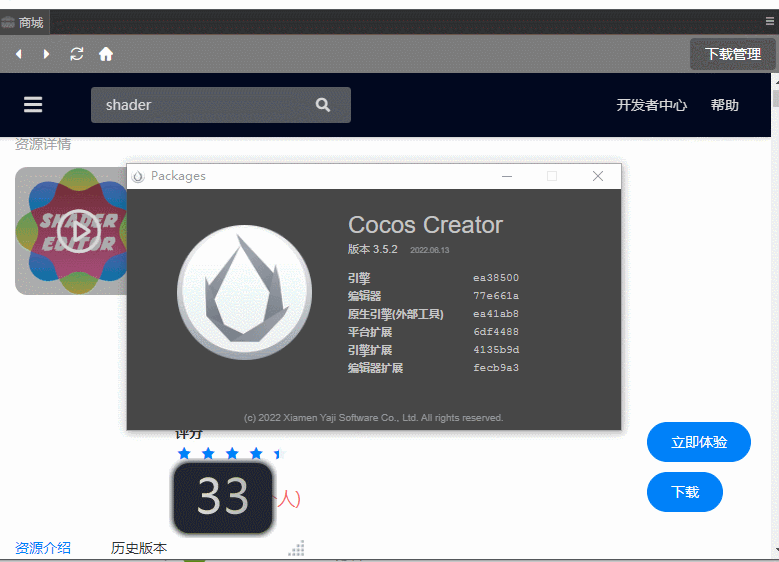
Task: Open the hamburger menu in store header
Action: [33, 104]
